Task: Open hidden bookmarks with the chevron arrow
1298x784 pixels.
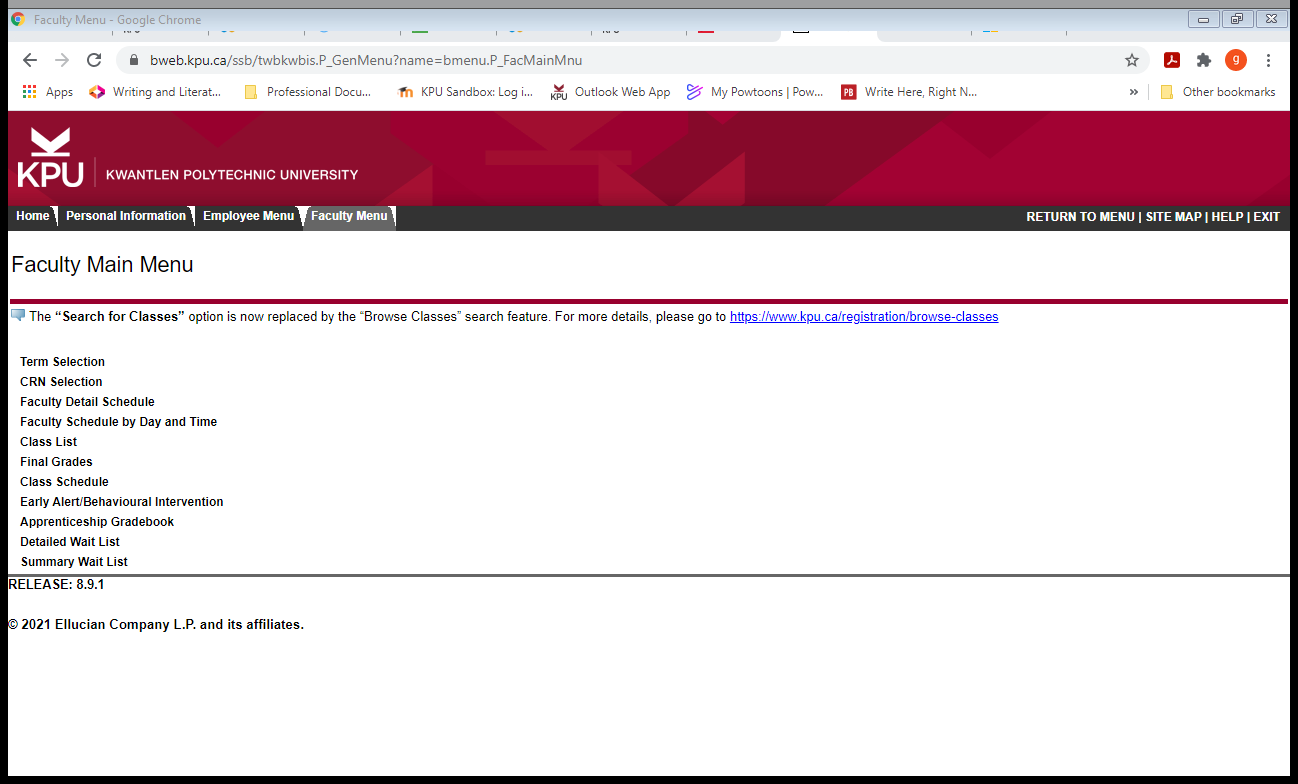Action: coord(1133,91)
